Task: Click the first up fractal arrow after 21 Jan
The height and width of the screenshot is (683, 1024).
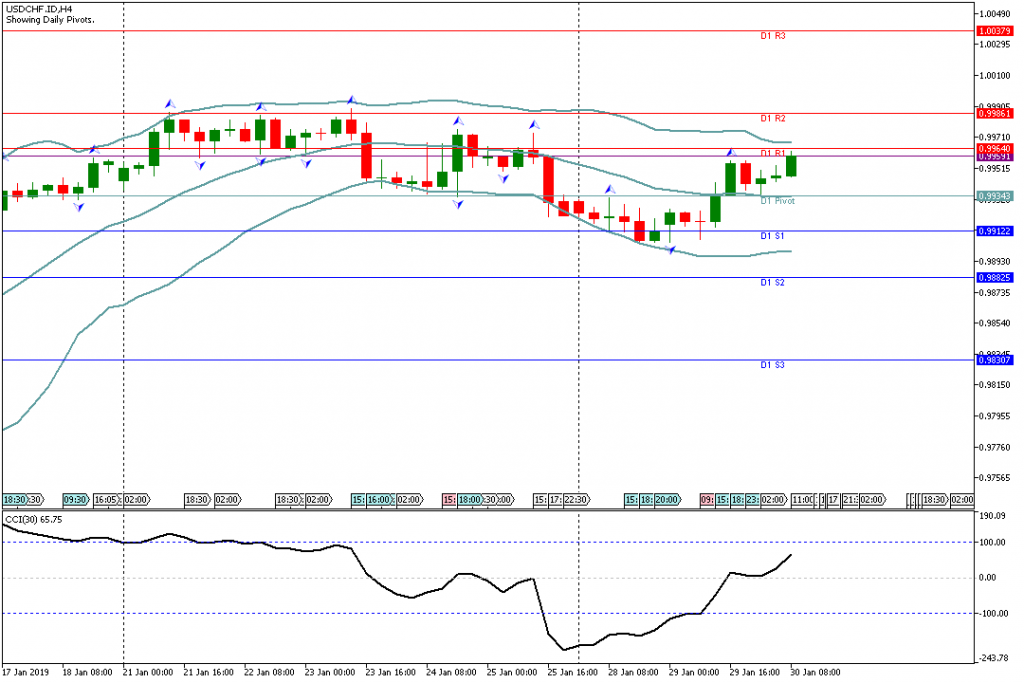Action: click(169, 103)
